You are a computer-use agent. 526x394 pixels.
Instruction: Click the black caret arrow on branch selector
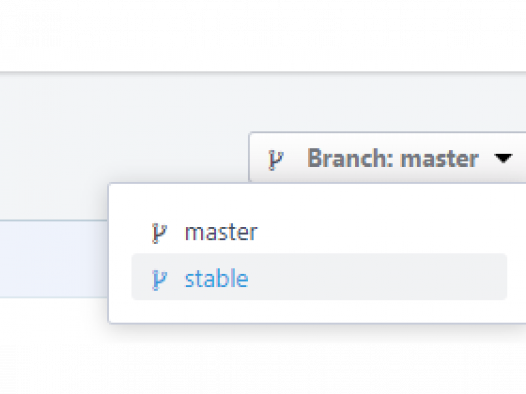point(503,158)
